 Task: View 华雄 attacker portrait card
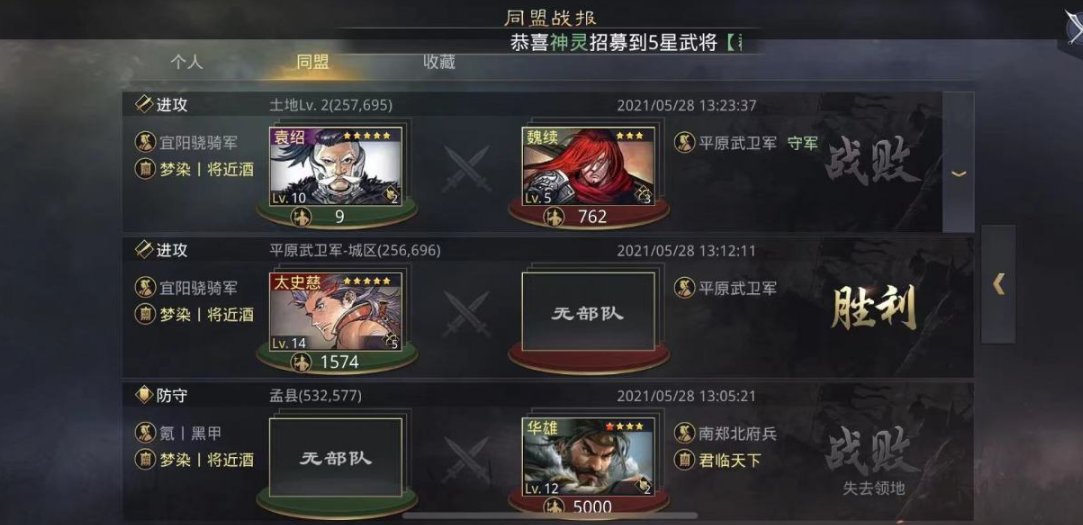click(588, 457)
